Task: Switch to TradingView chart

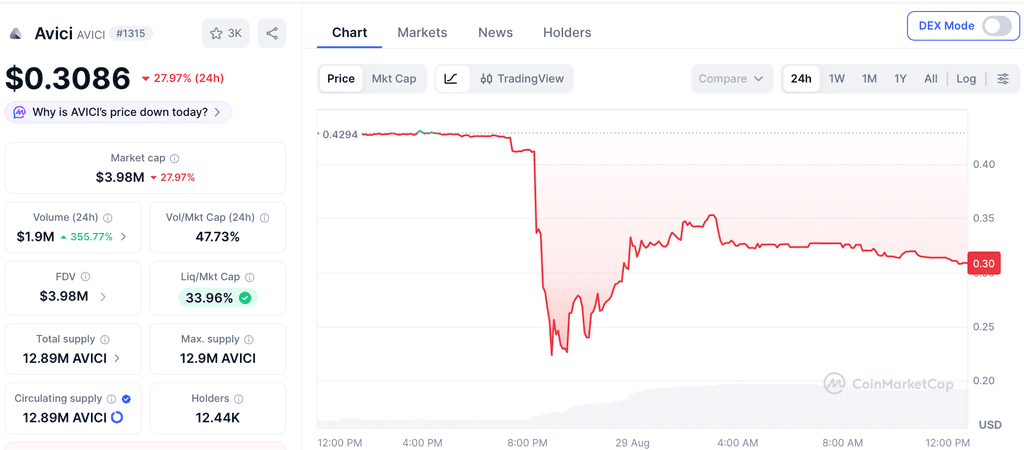Action: pyautogui.click(x=521, y=78)
